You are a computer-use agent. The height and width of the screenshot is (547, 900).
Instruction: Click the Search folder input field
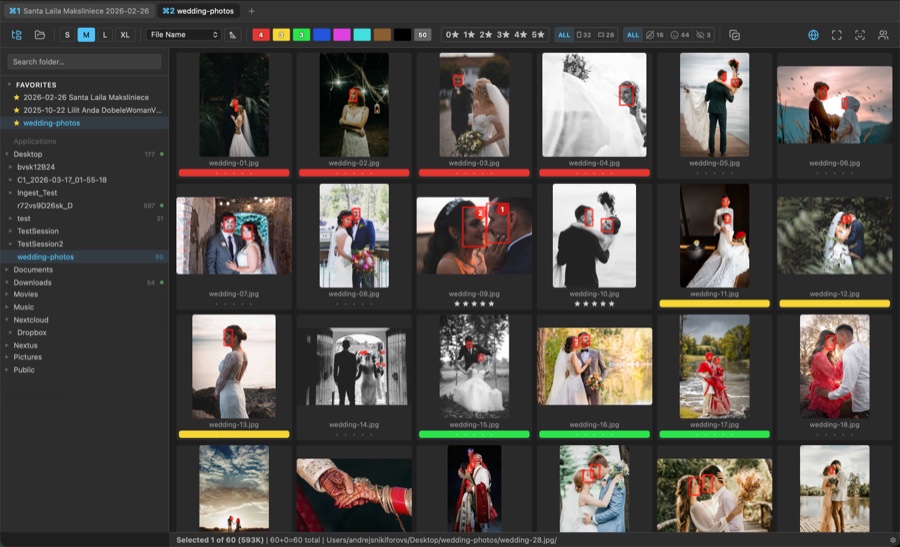coord(84,62)
